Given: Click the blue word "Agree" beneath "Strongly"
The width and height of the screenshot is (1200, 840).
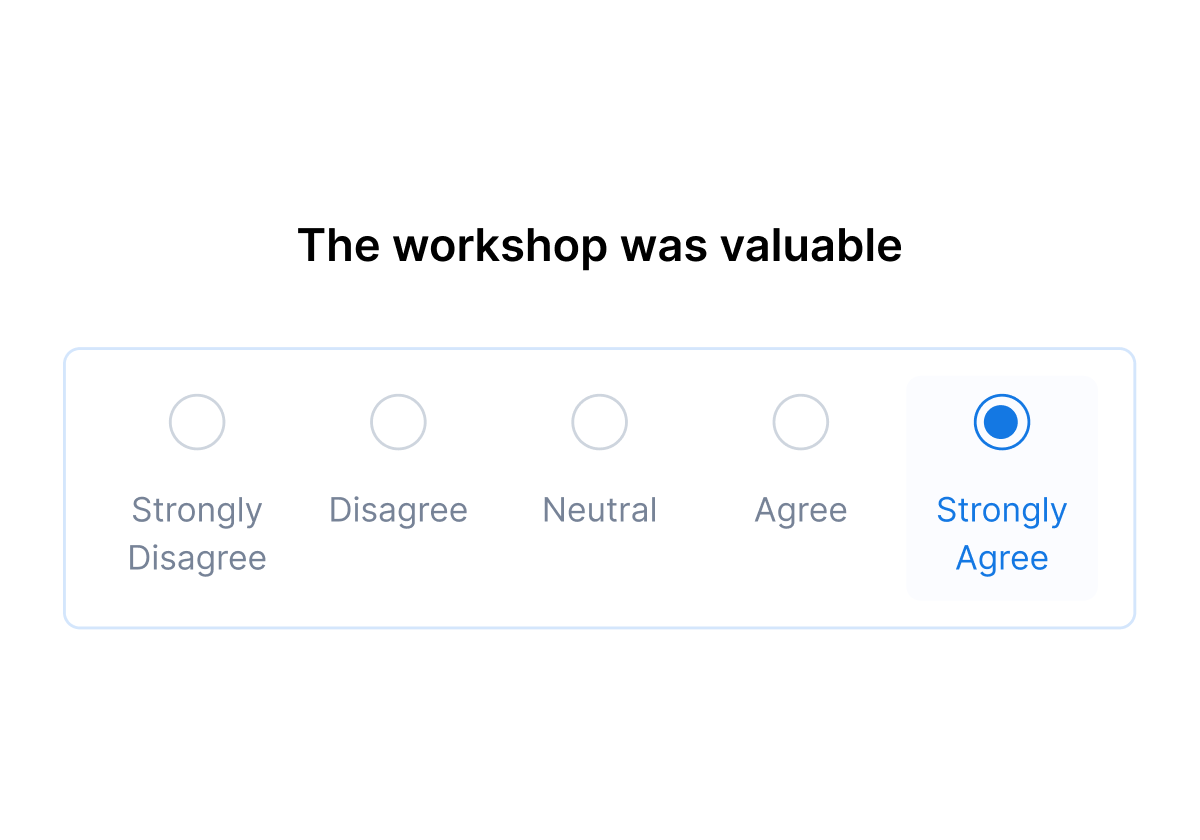Looking at the screenshot, I should 1001,558.
